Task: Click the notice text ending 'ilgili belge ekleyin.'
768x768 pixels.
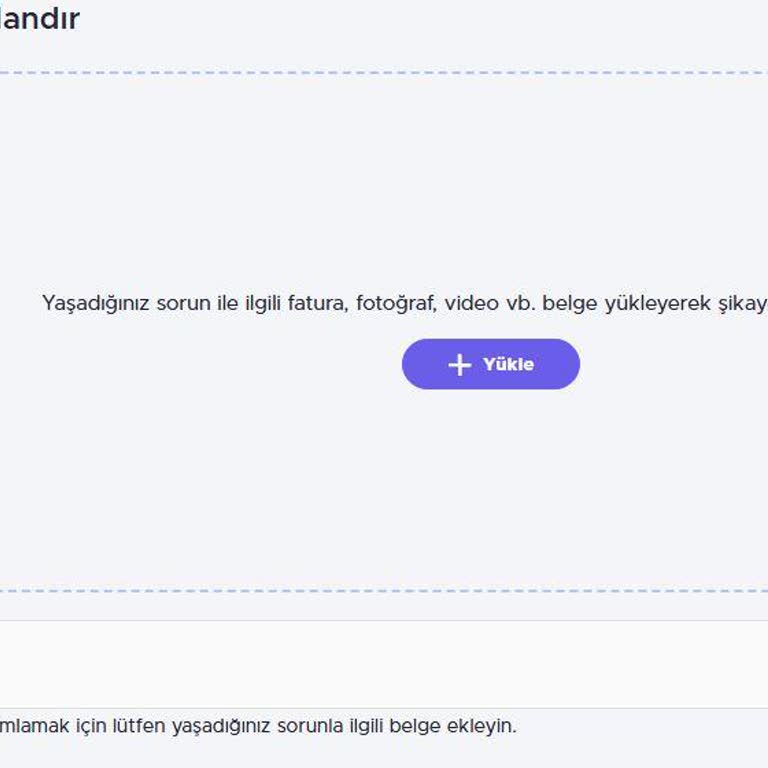Action: [x=258, y=726]
